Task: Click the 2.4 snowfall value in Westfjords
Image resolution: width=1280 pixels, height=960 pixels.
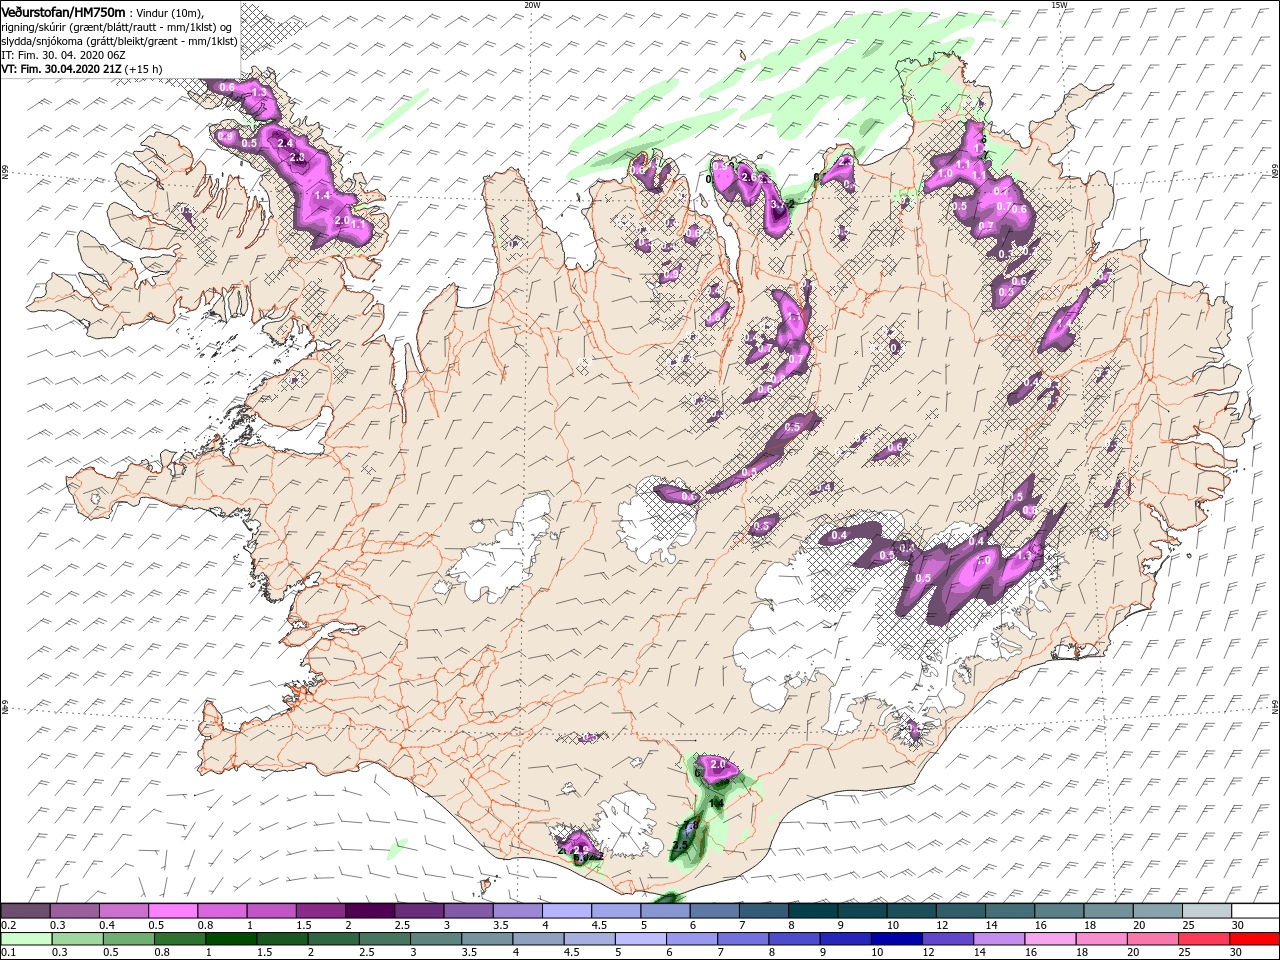Action: pyautogui.click(x=284, y=143)
